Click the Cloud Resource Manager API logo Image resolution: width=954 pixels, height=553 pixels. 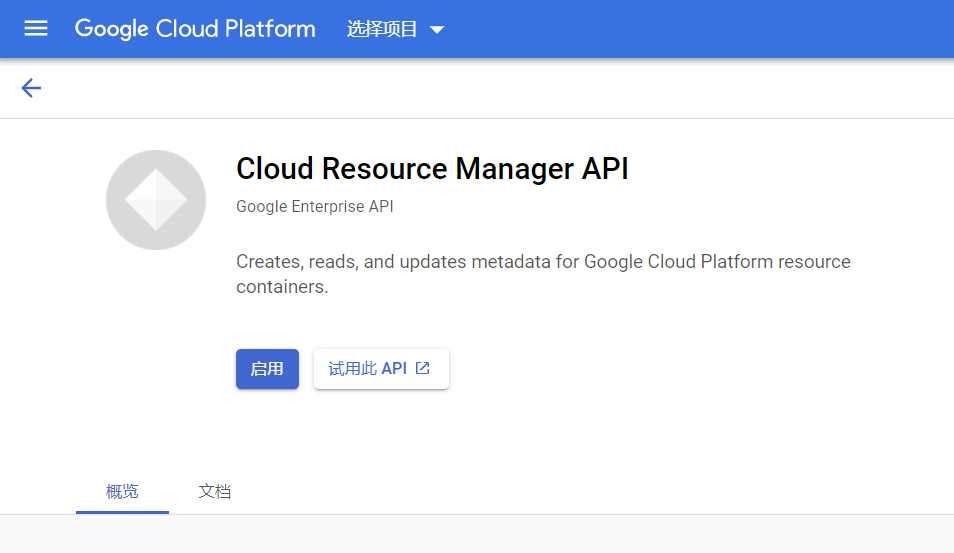pos(156,200)
